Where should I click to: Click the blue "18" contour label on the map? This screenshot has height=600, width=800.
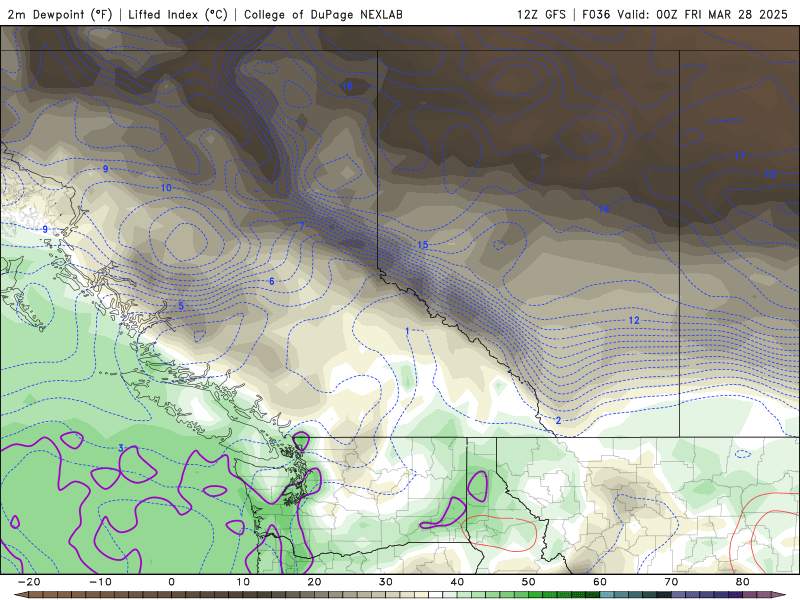point(770,174)
